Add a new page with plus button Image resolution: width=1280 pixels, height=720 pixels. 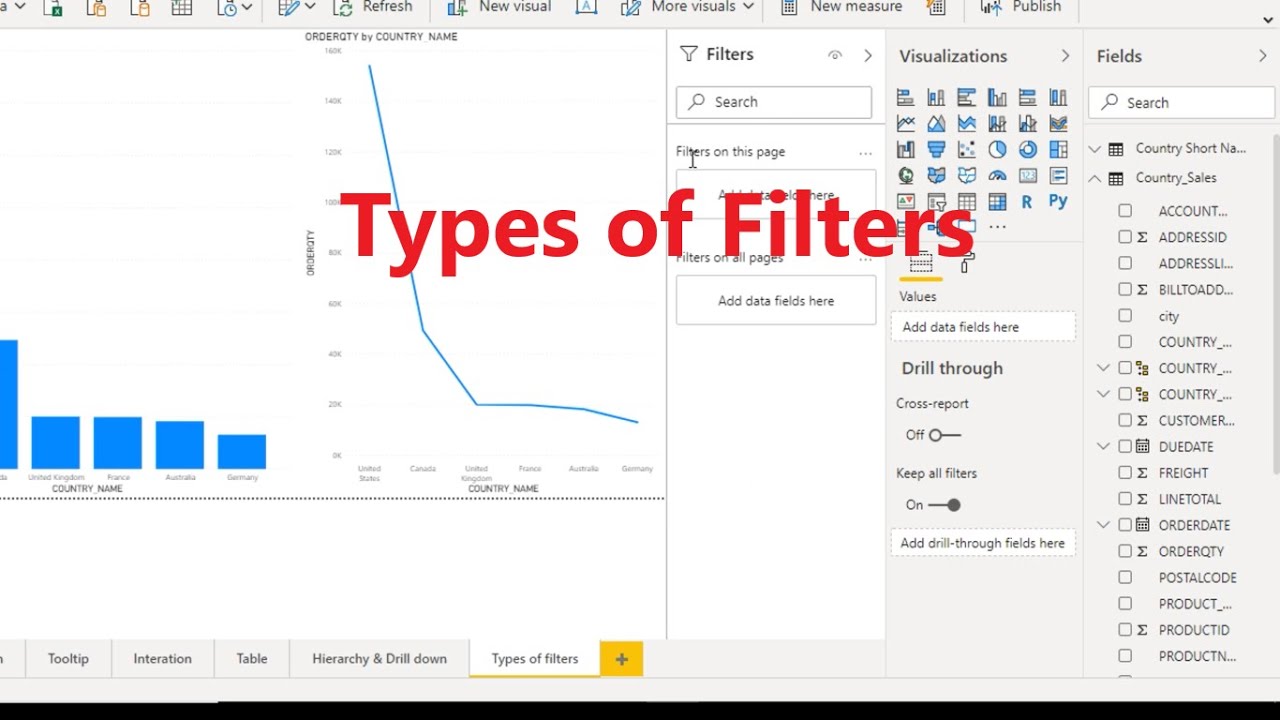pos(621,659)
